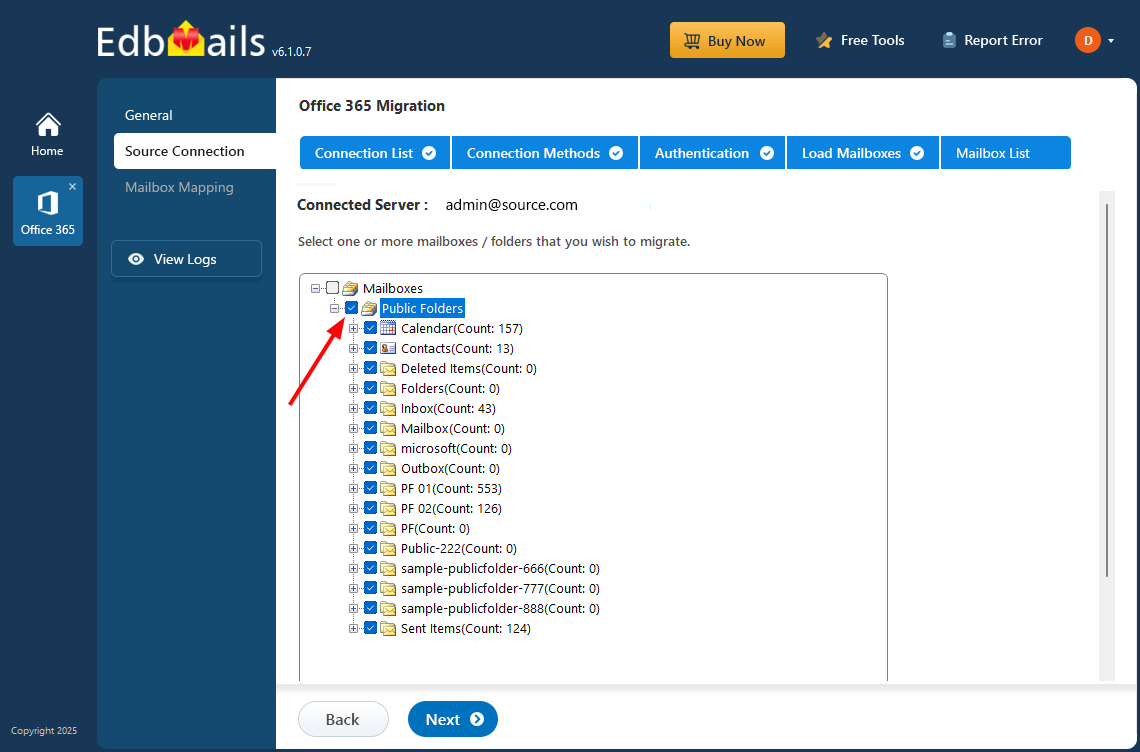Expand the Folders tree node
The height and width of the screenshot is (752, 1140).
pyautogui.click(x=353, y=388)
